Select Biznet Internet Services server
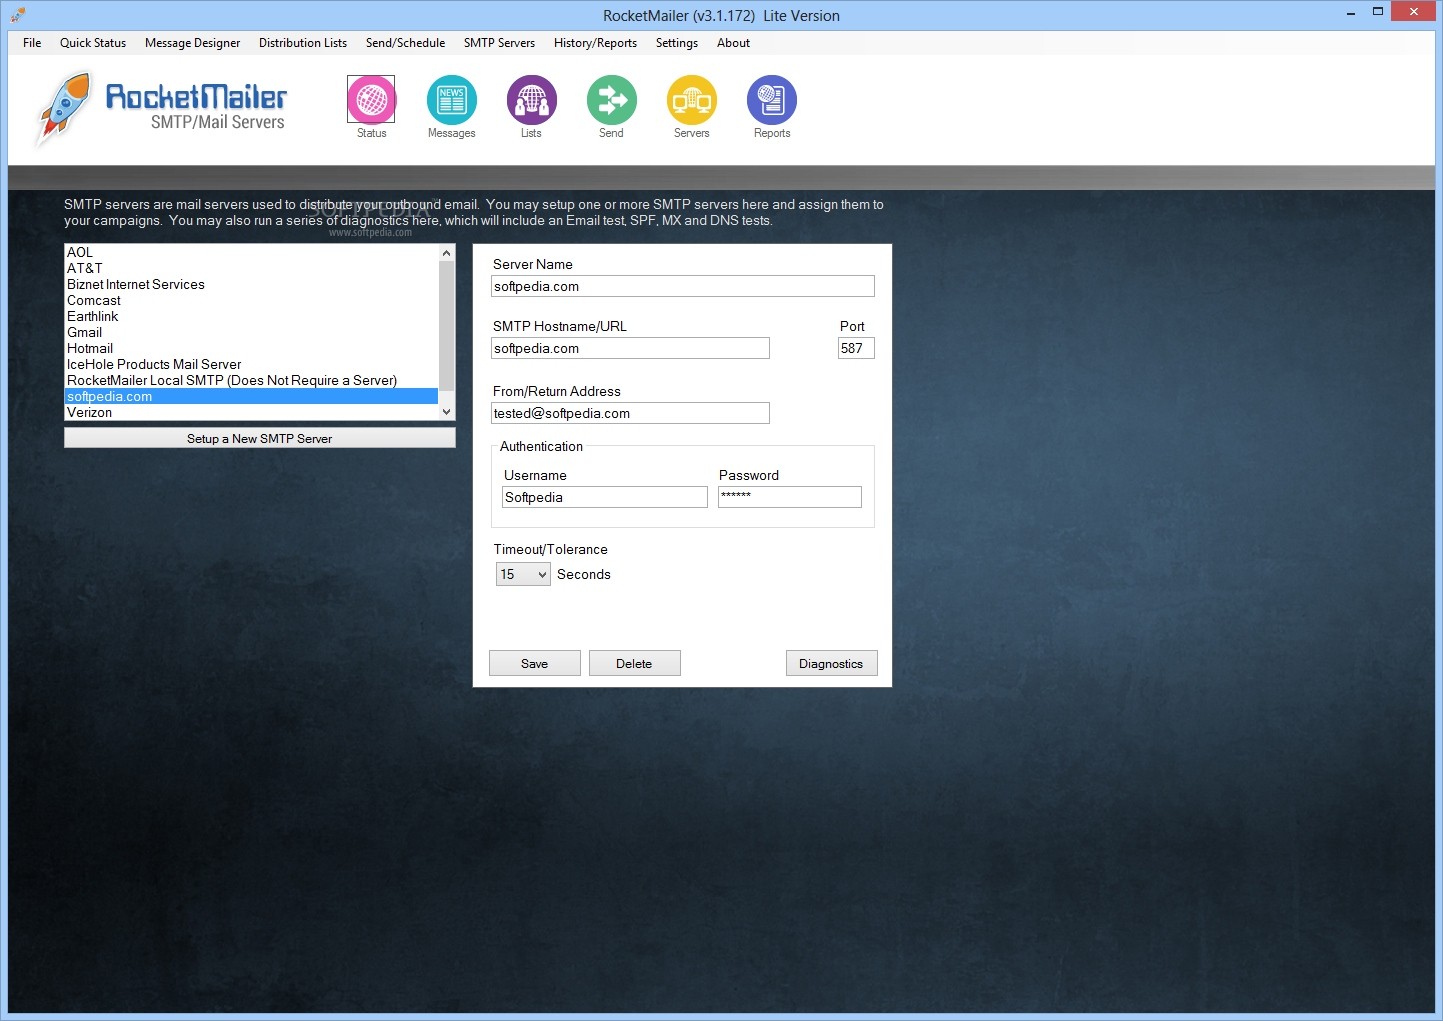 click(251, 284)
